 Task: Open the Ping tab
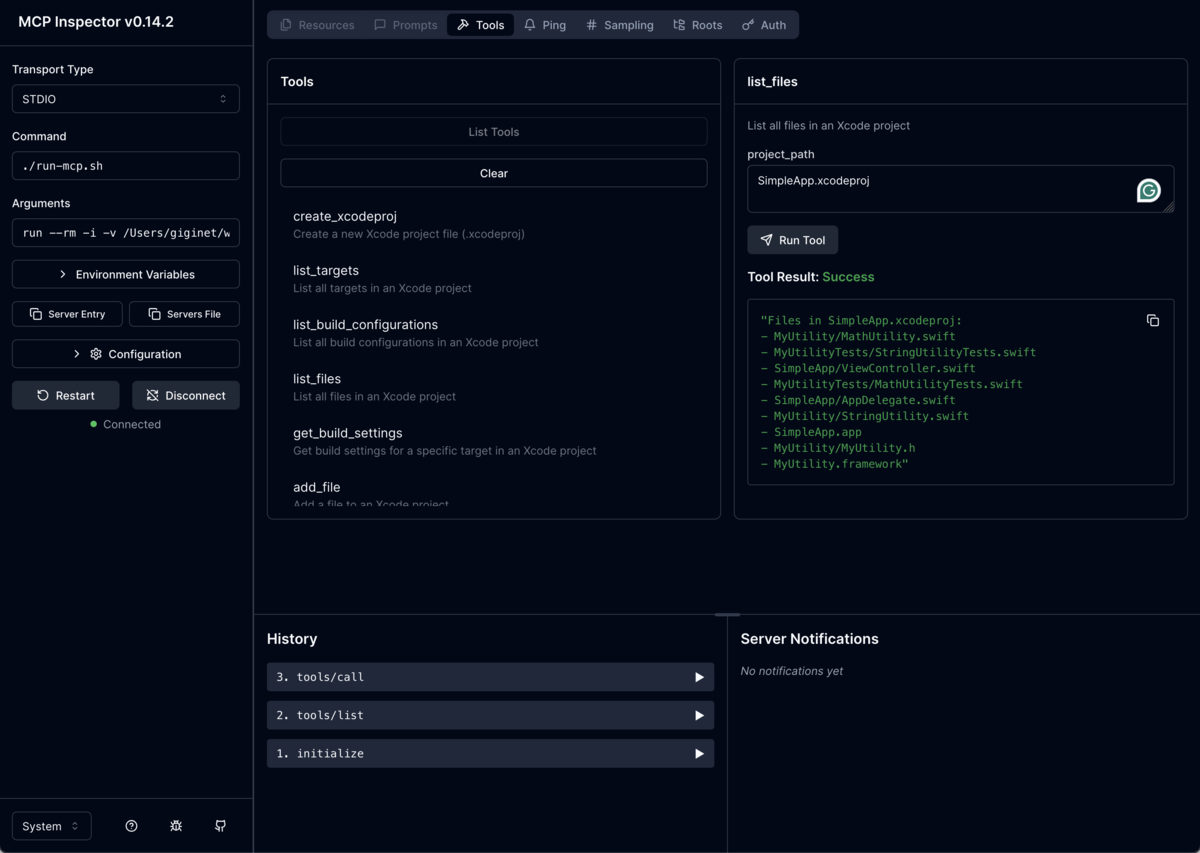[545, 25]
